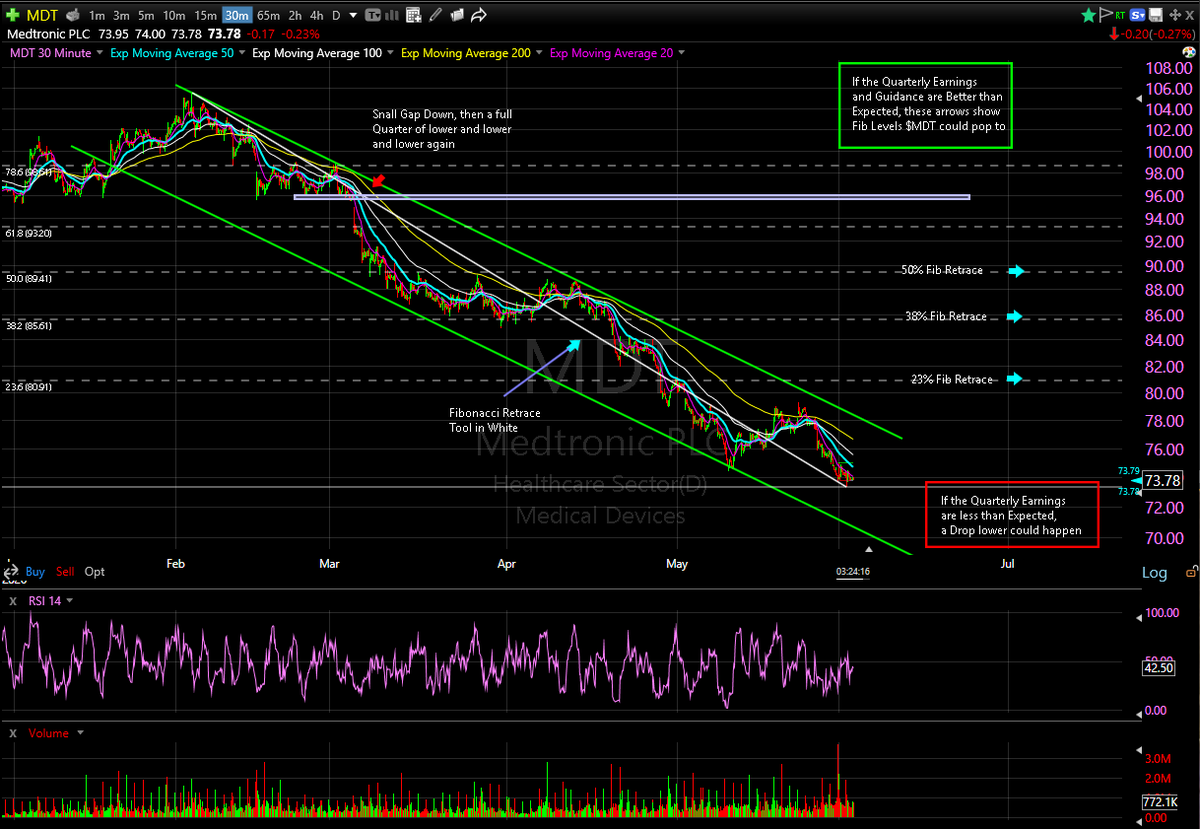Click the '23% Fib Retrace' label

coord(952,380)
